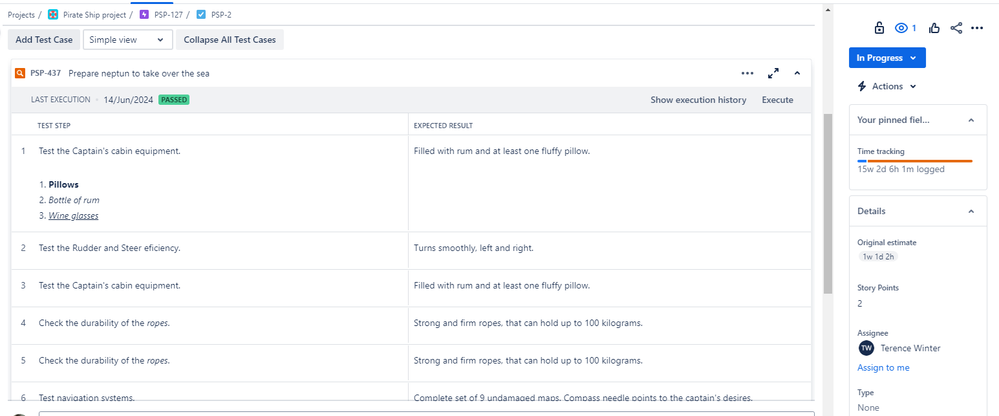Click the Bottle of rum list item
999x416 pixels.
coord(74,200)
